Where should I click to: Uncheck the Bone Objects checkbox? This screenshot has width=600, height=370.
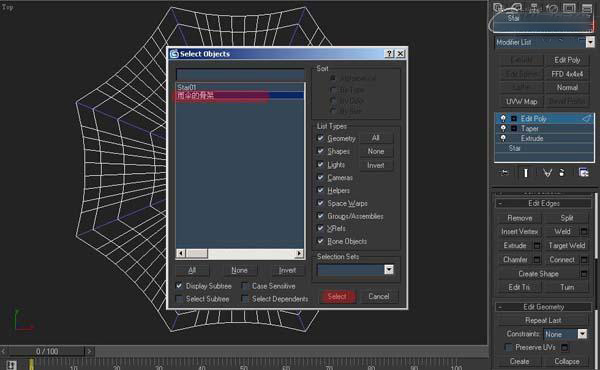click(320, 241)
